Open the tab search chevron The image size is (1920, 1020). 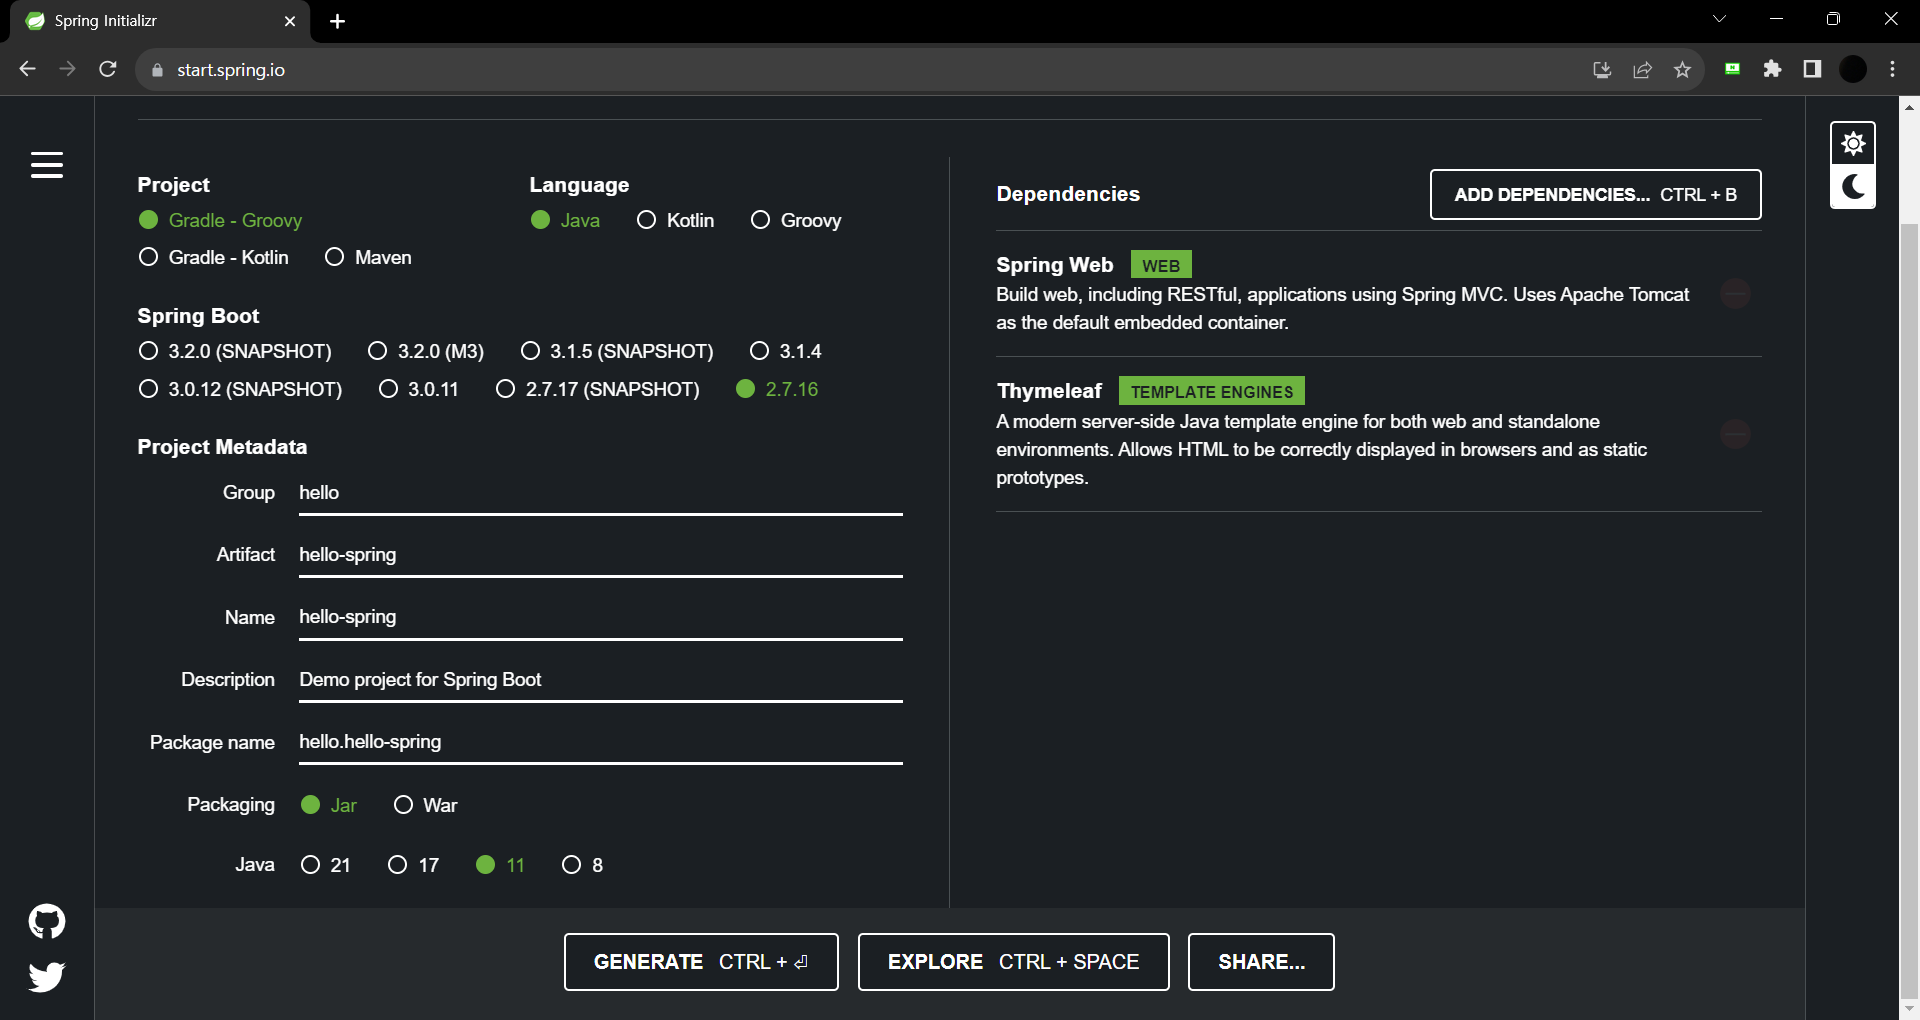click(1719, 19)
